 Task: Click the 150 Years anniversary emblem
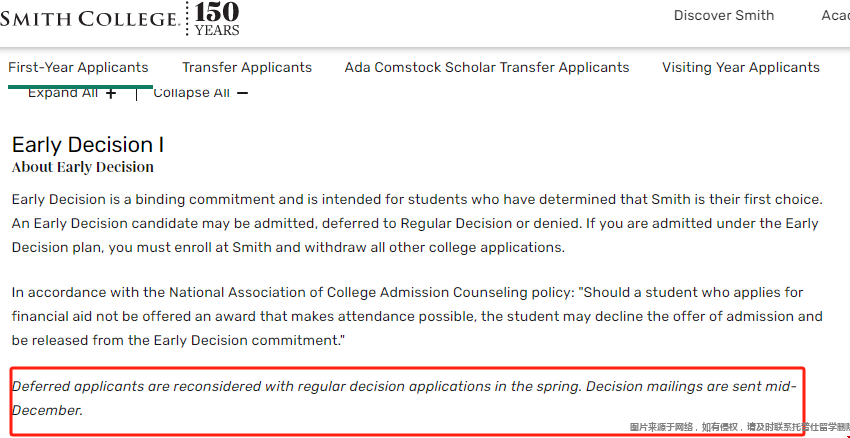pos(216,19)
